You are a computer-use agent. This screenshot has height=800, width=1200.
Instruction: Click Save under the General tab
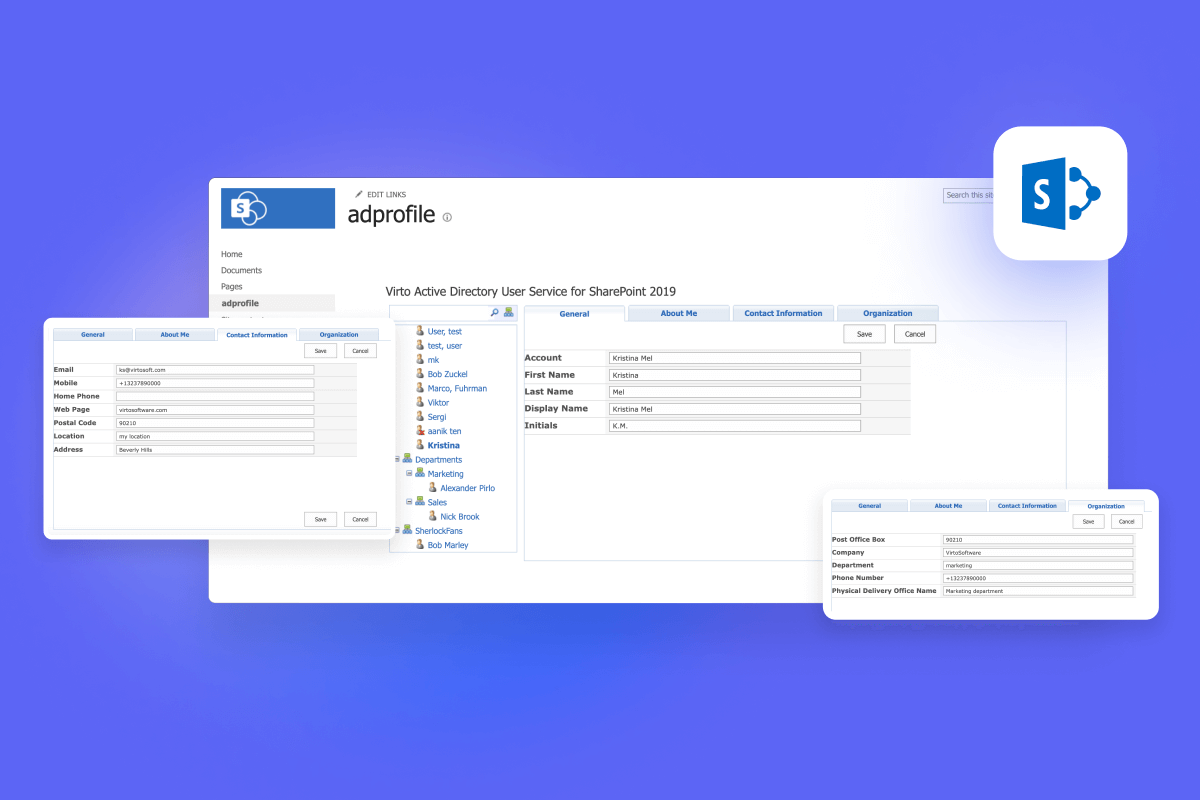tap(863, 334)
